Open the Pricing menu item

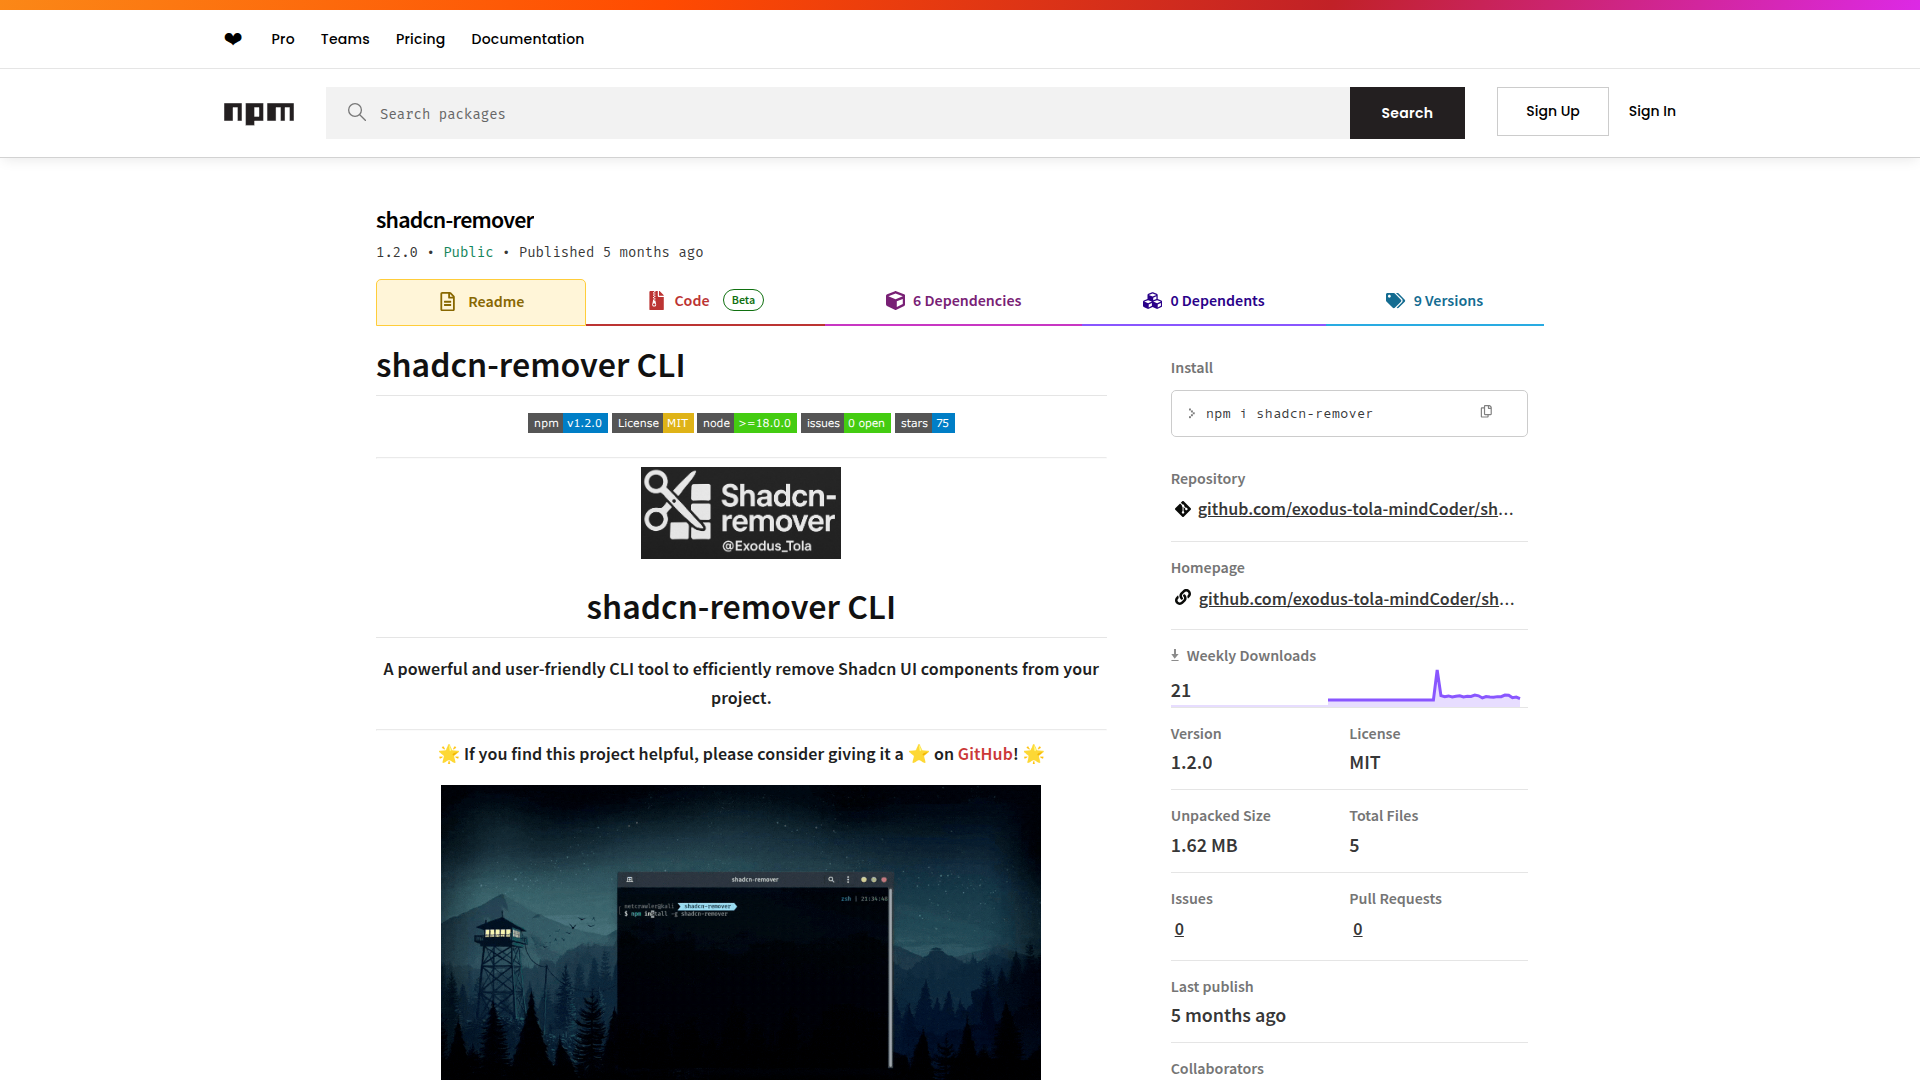tap(420, 39)
